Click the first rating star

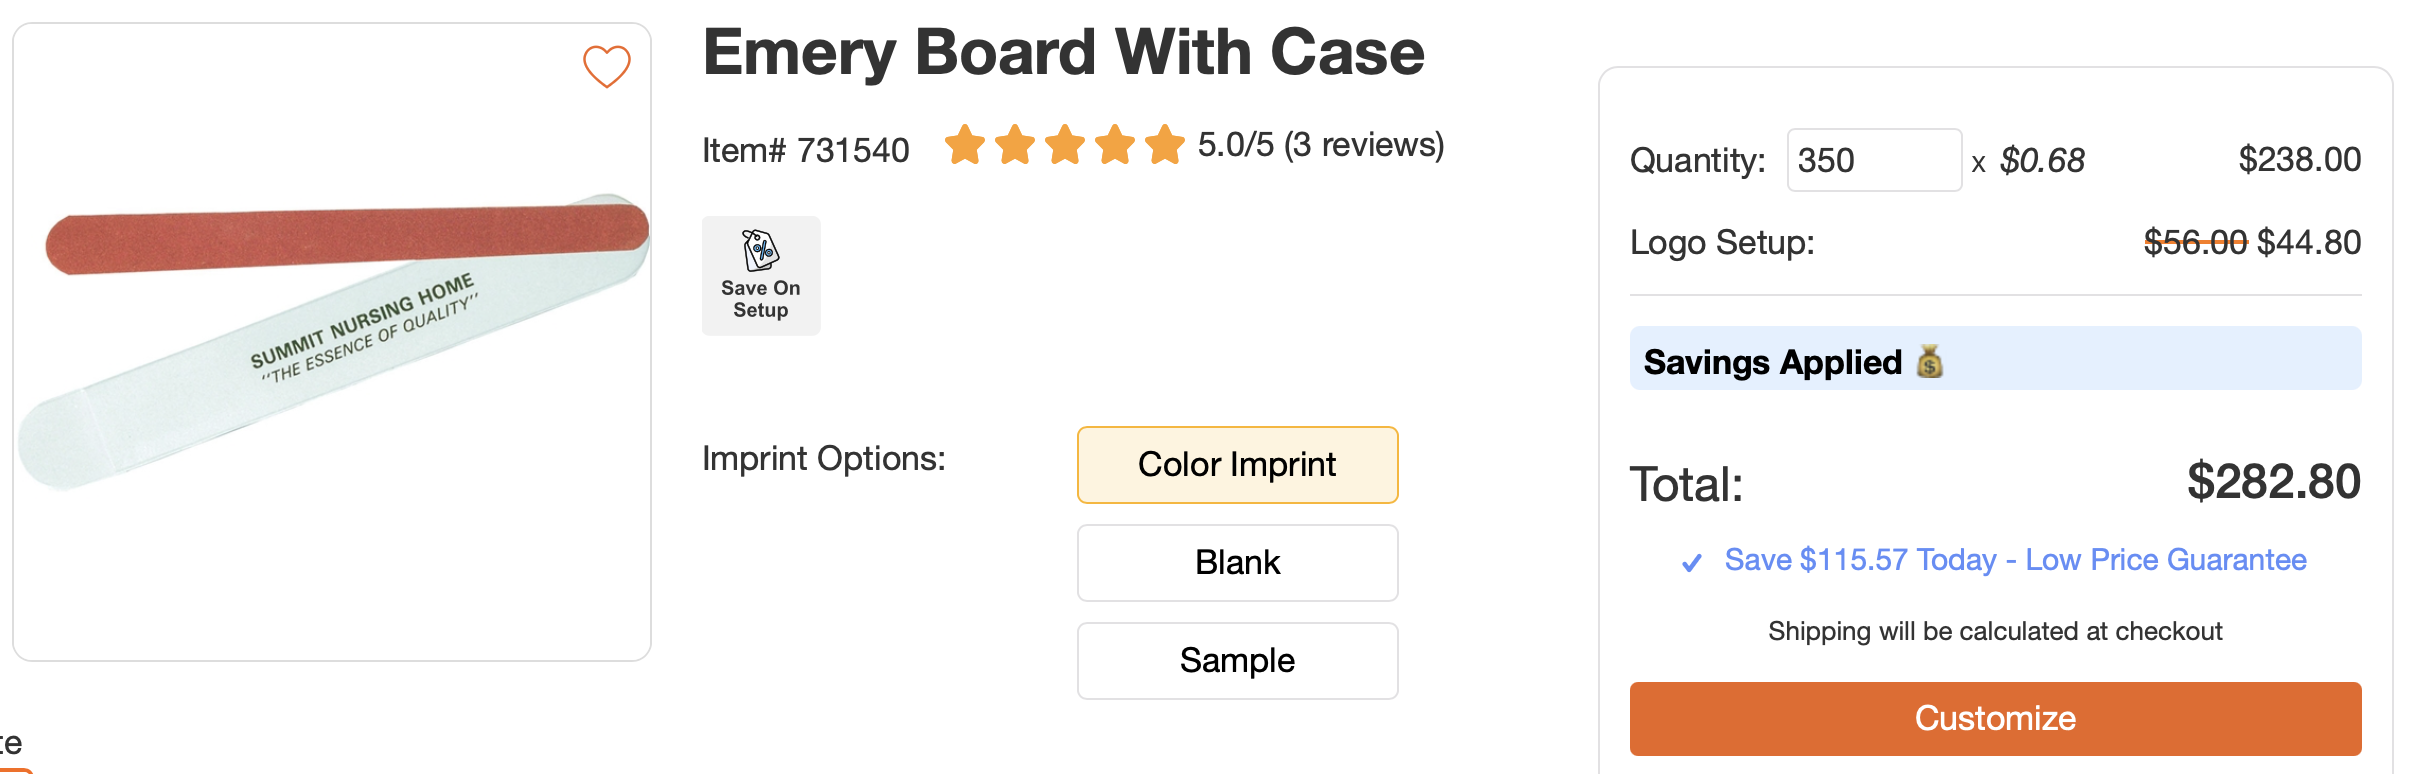point(965,145)
